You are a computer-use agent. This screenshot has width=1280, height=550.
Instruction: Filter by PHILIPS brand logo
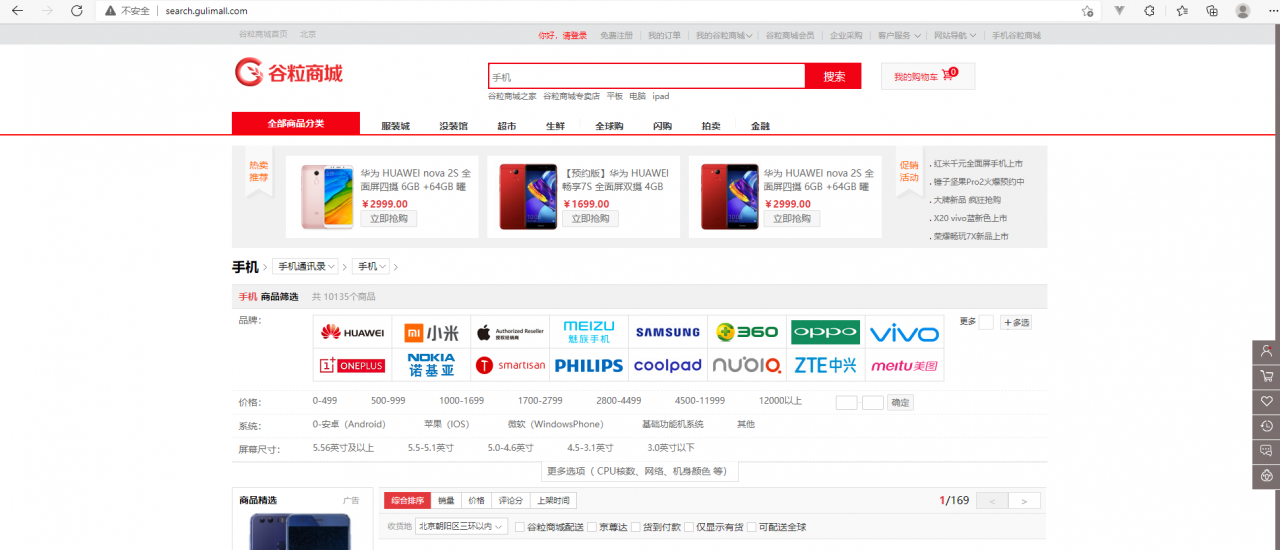pos(589,366)
